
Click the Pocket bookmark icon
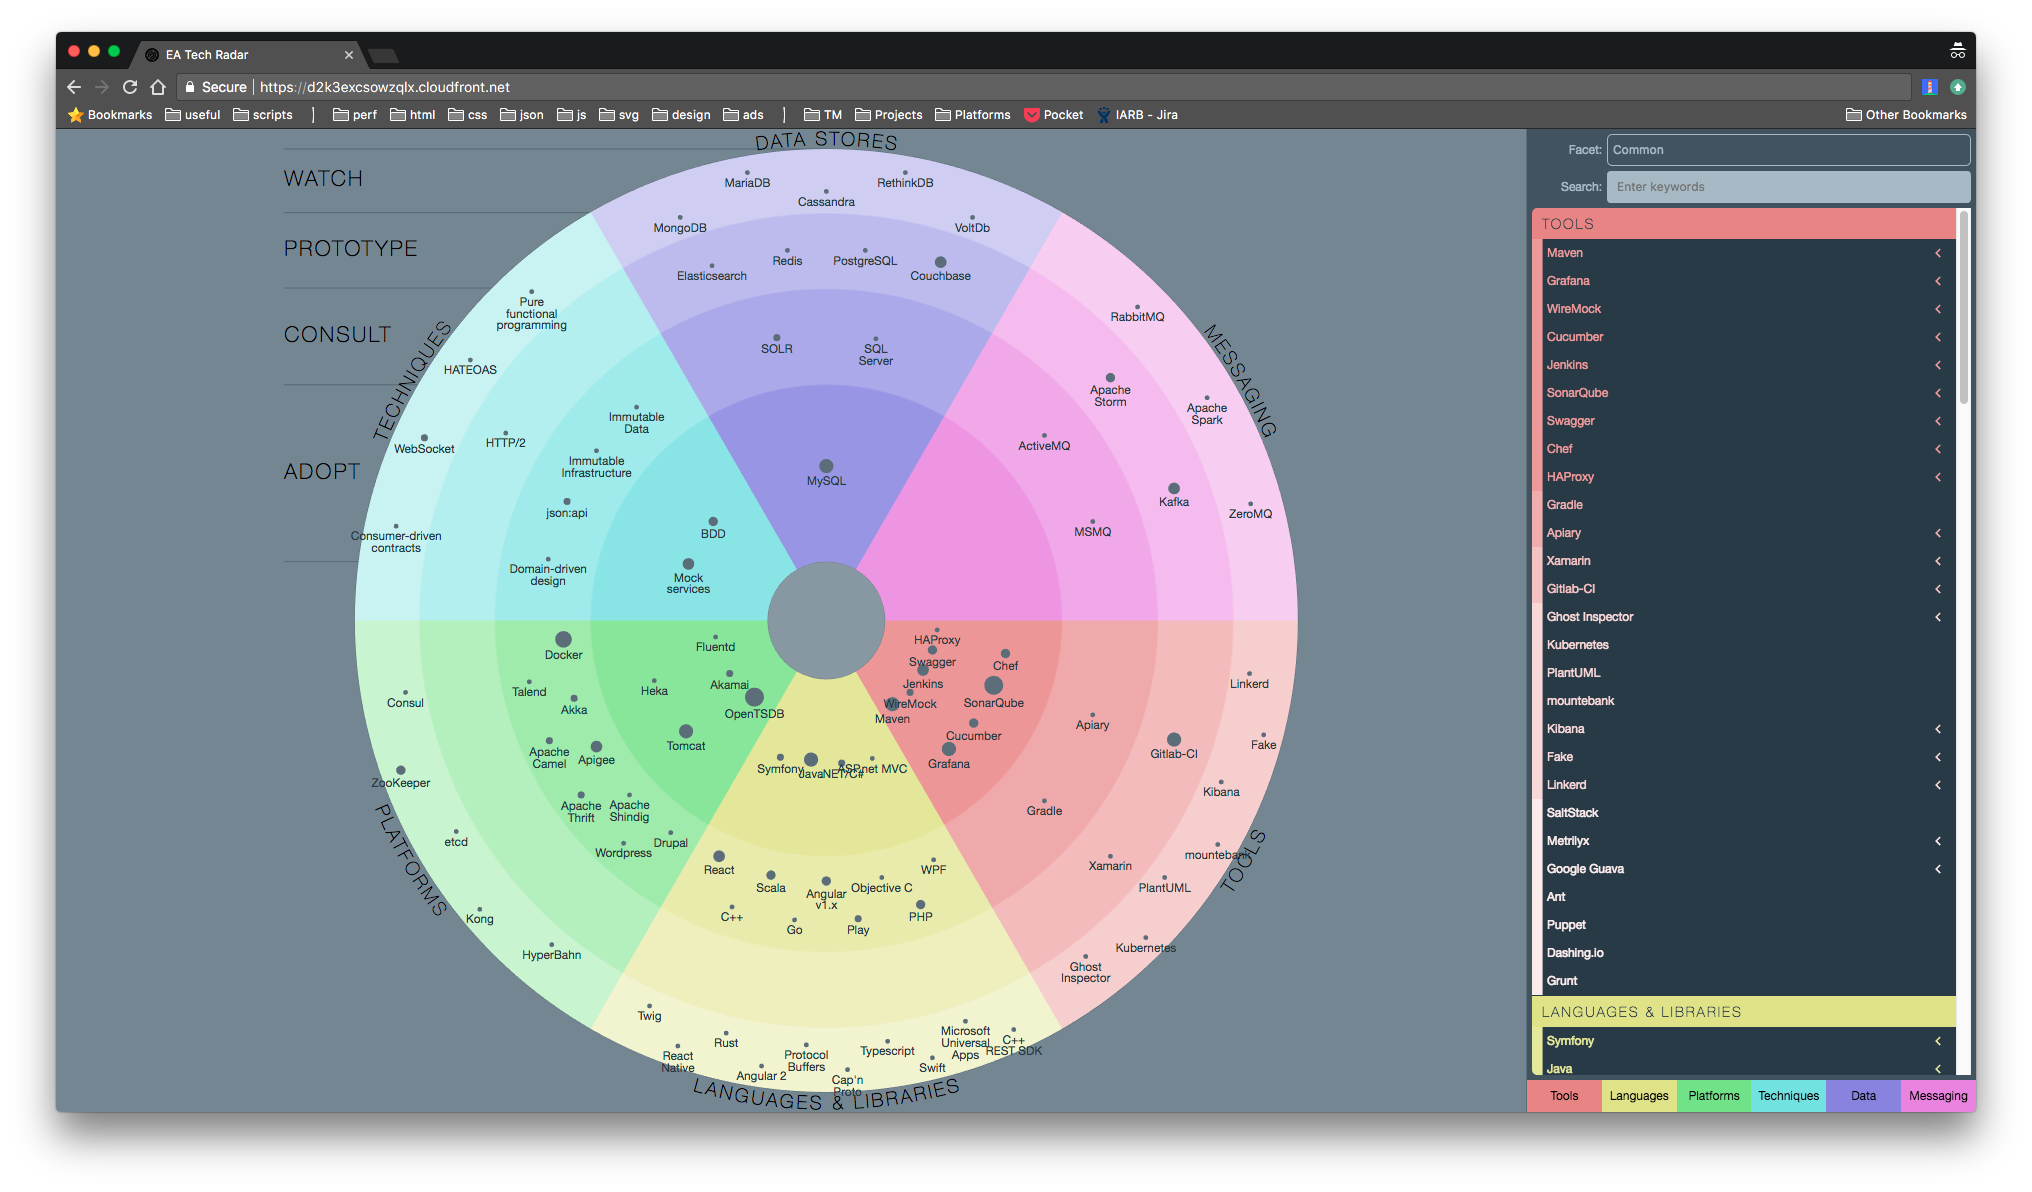click(x=1032, y=115)
